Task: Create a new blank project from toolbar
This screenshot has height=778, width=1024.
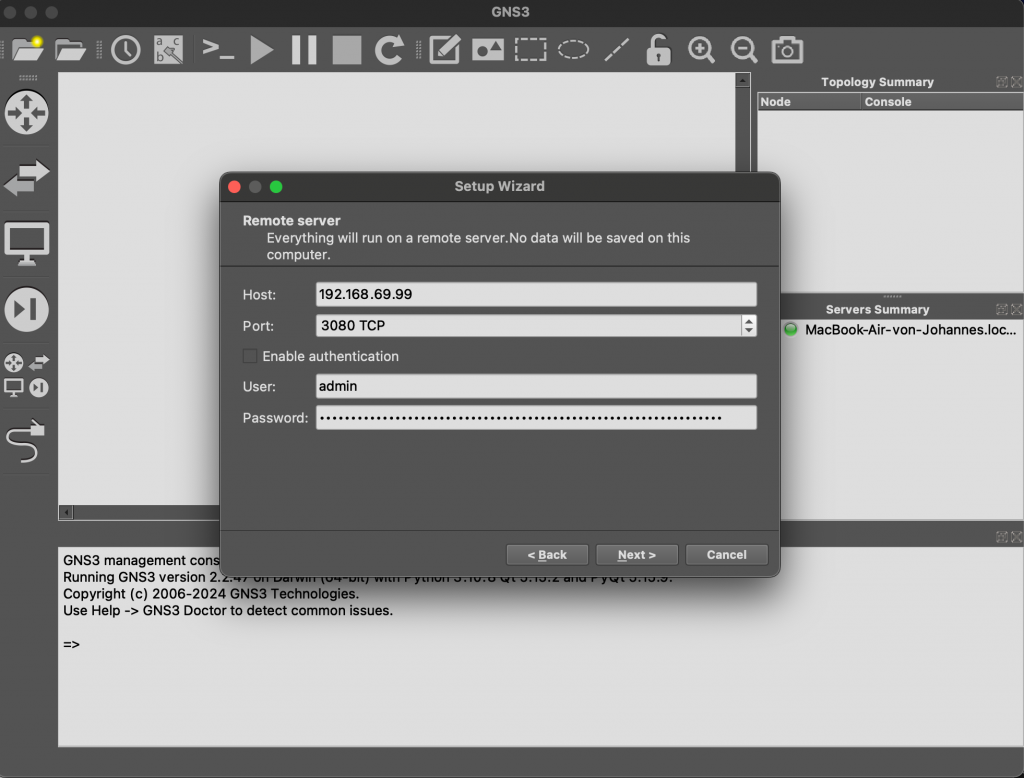Action: click(27, 50)
